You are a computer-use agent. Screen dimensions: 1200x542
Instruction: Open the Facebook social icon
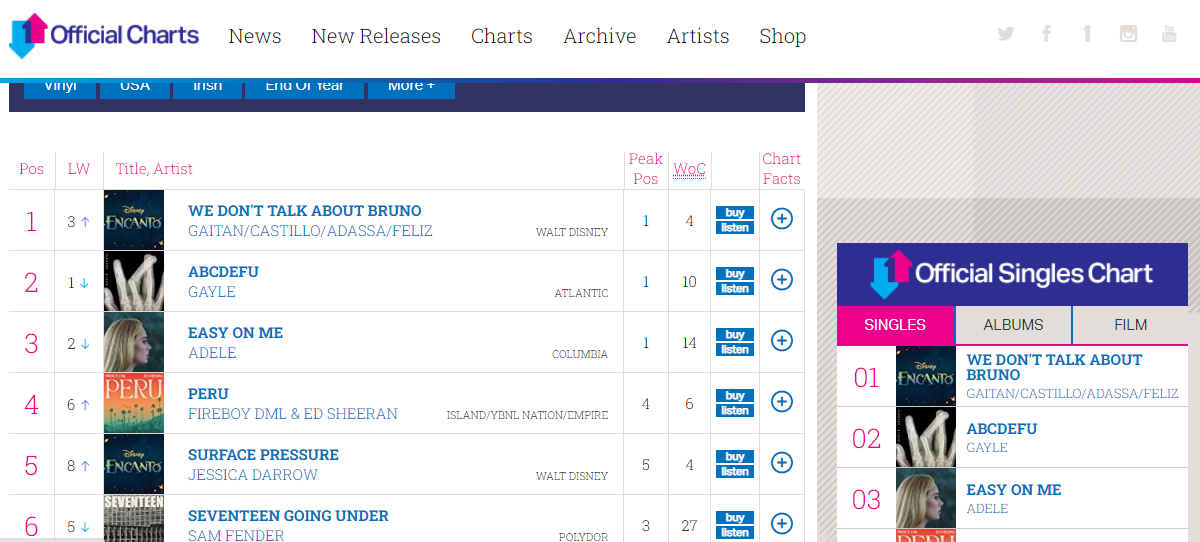tap(1046, 34)
